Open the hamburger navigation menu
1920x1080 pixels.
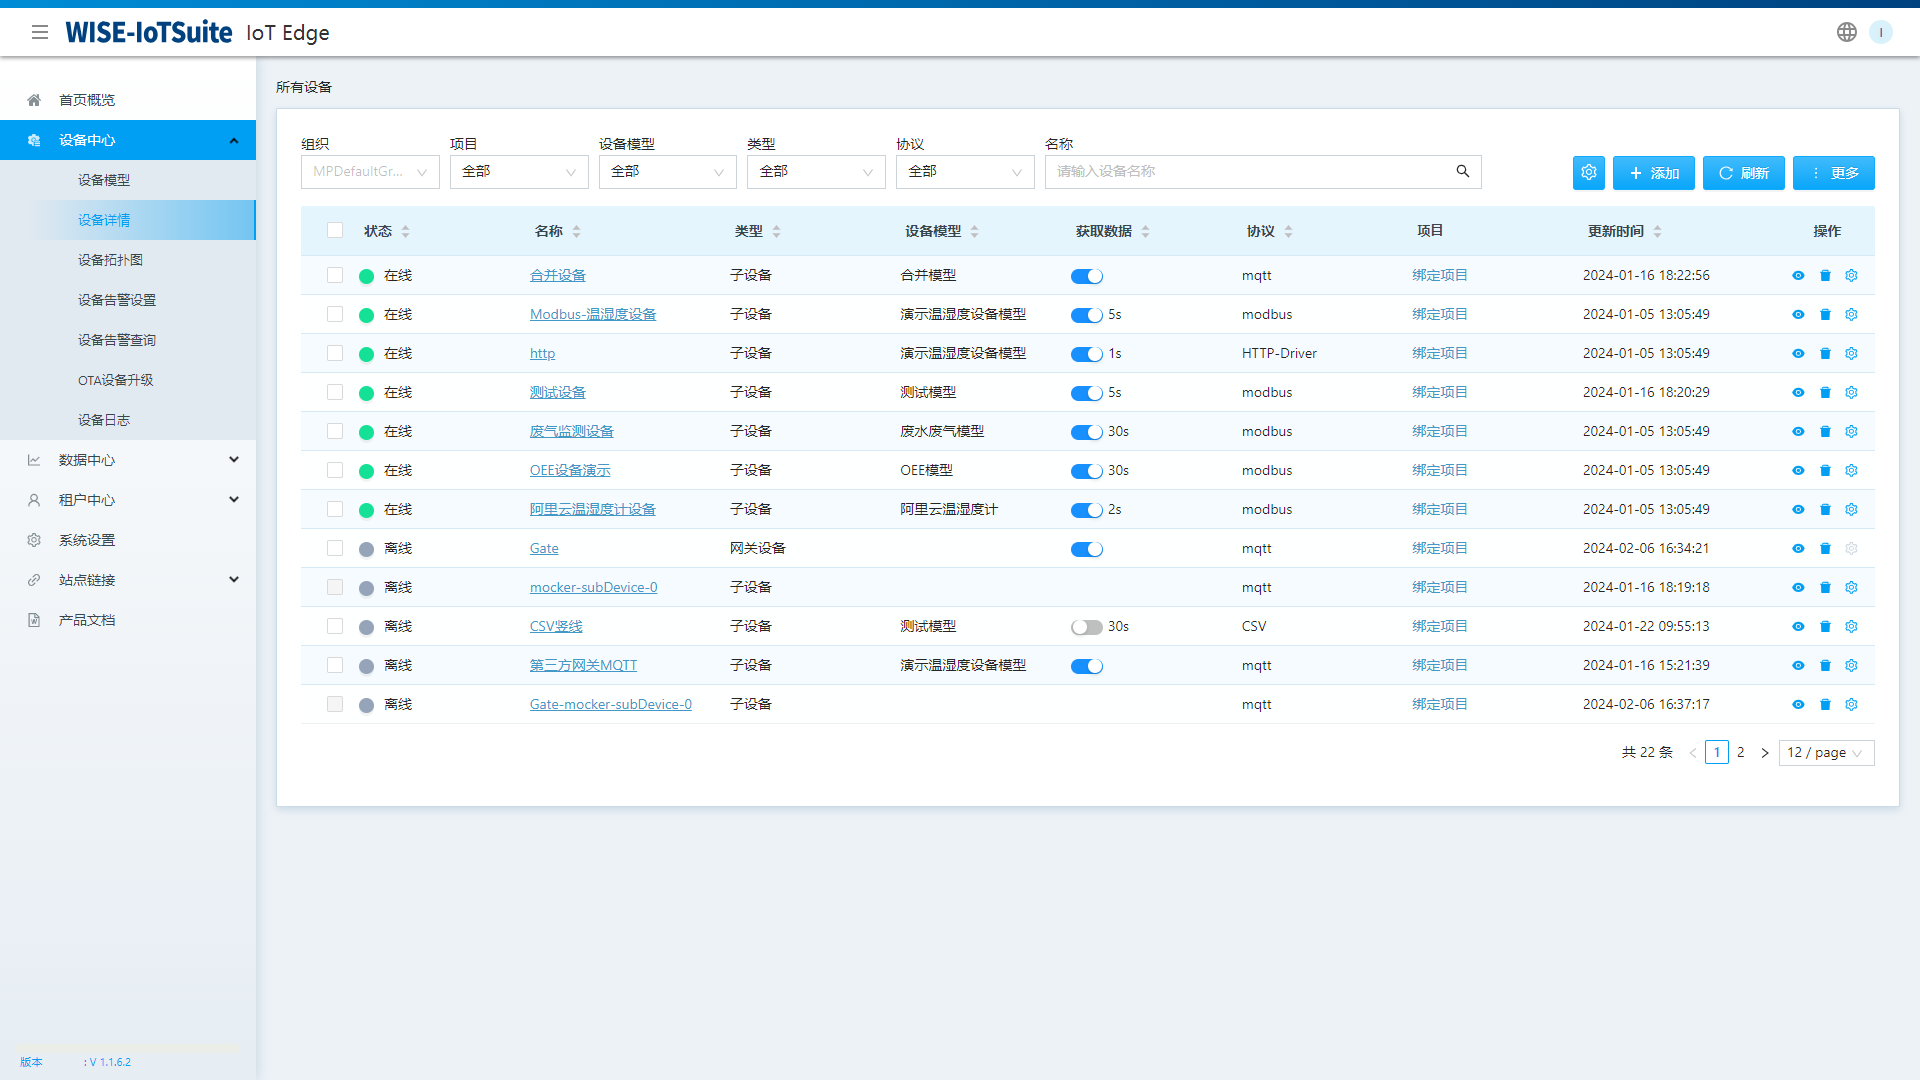(x=40, y=31)
